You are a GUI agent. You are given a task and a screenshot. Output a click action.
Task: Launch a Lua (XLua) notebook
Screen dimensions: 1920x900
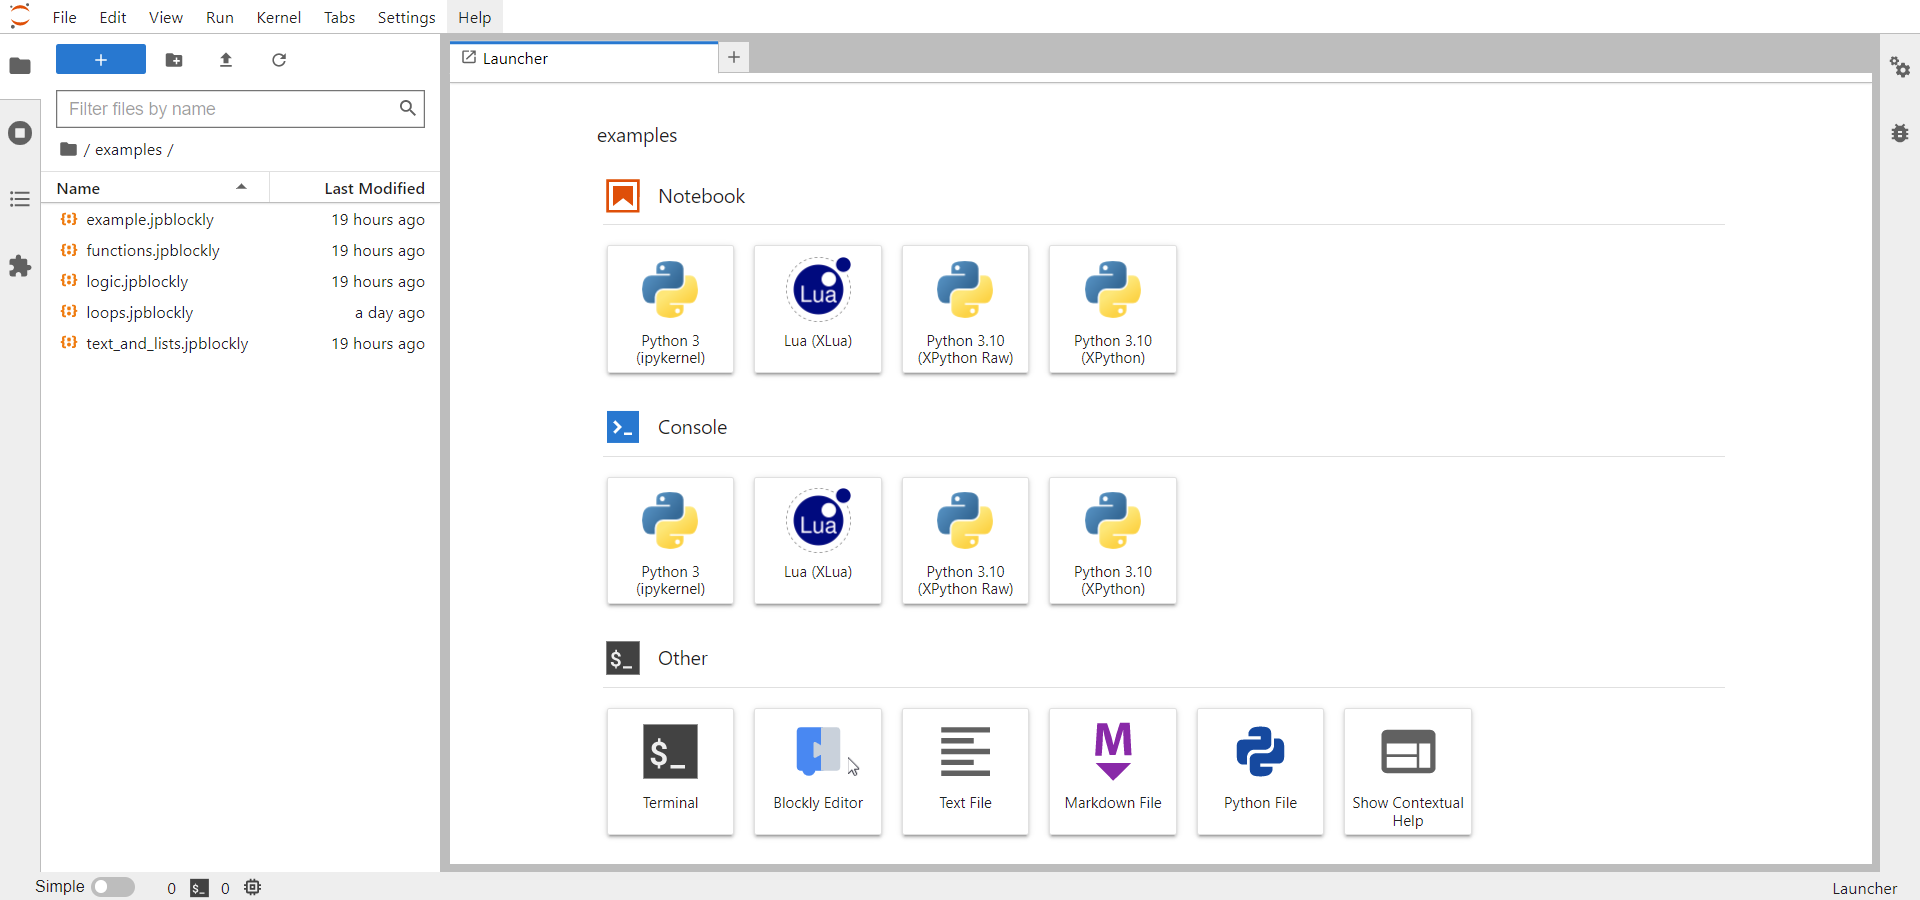click(x=818, y=310)
